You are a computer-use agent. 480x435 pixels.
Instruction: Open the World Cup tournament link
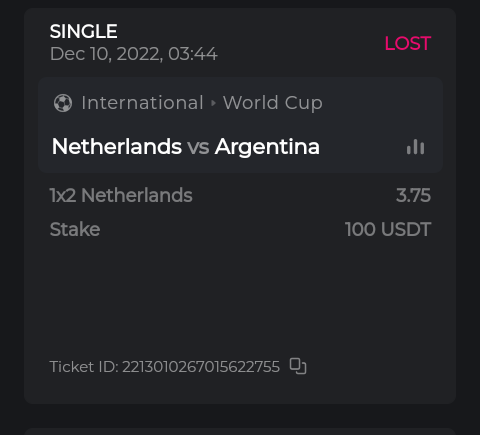(273, 103)
